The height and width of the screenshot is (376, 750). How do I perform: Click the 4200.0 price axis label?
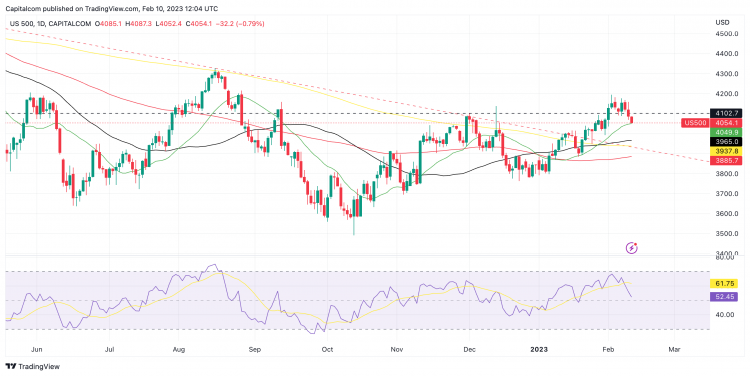click(728, 94)
